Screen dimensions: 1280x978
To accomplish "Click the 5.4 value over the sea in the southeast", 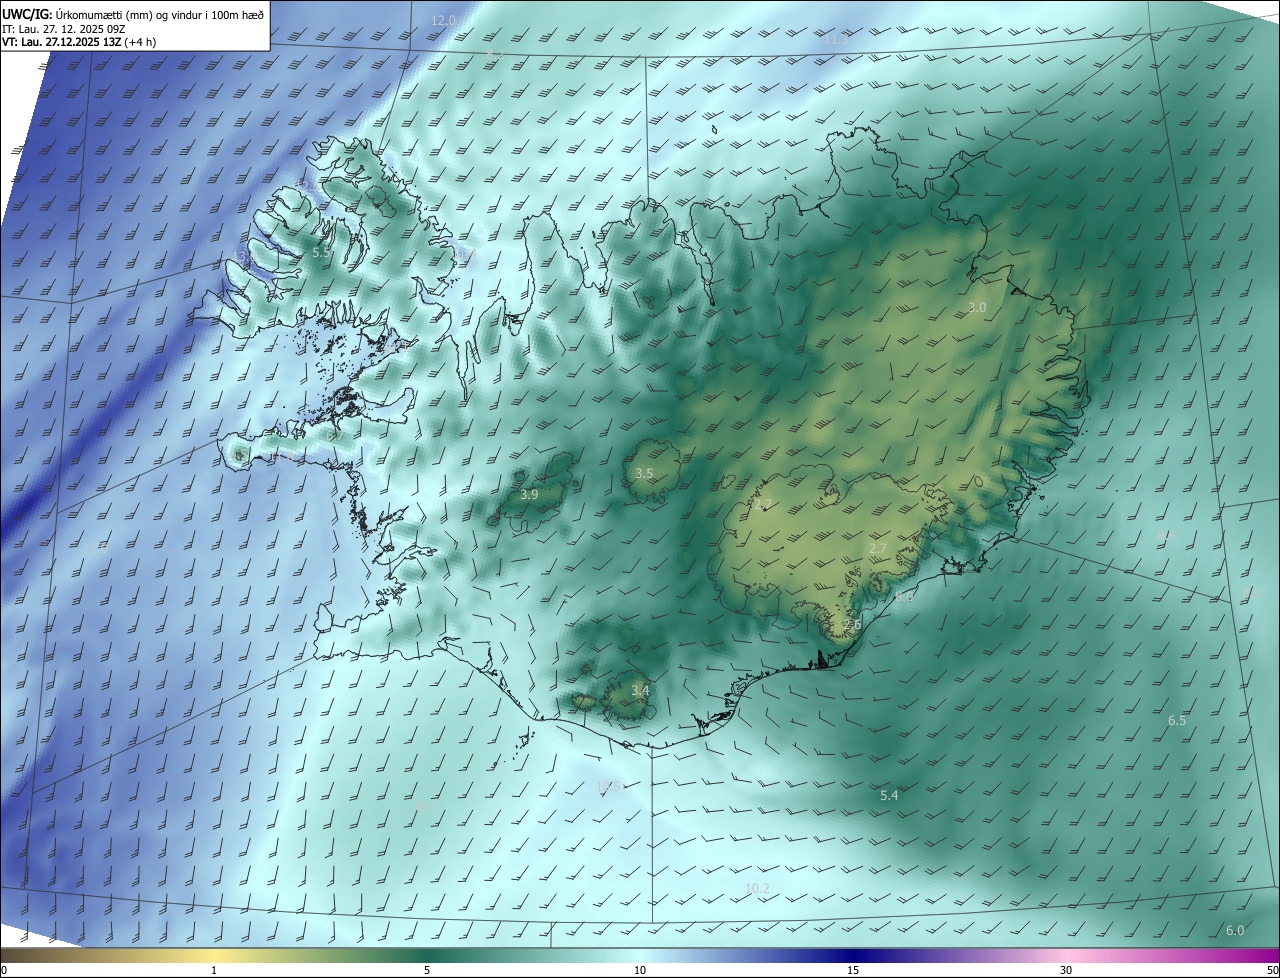I will (x=889, y=796).
